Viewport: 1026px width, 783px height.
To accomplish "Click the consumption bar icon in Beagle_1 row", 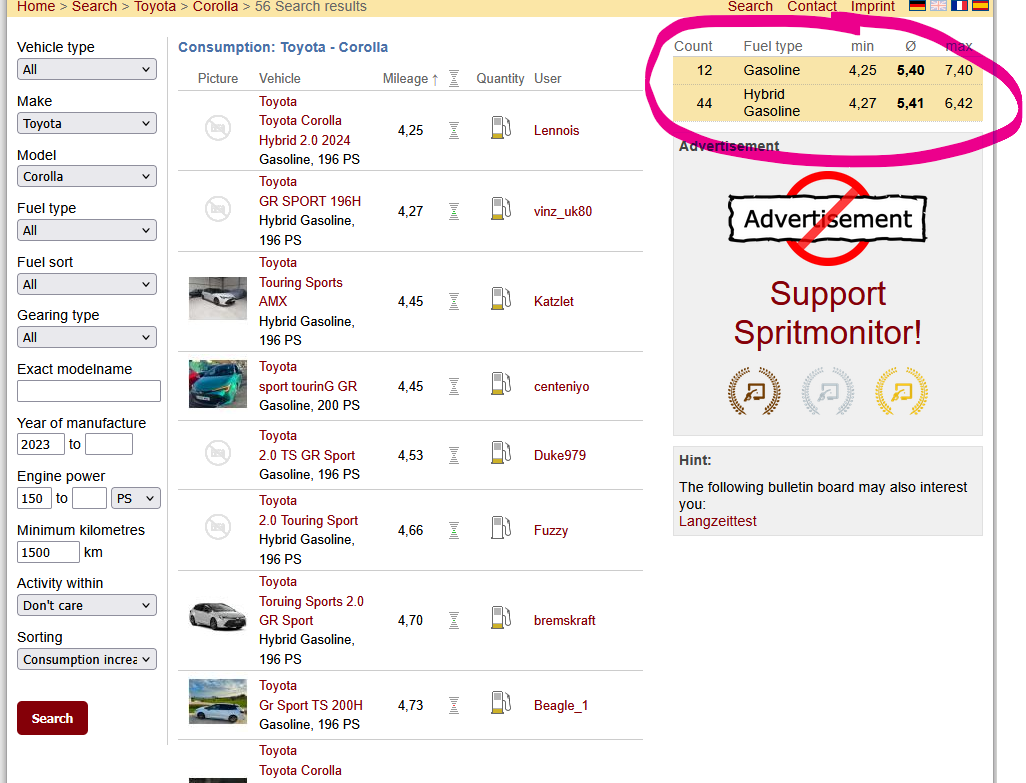I will pyautogui.click(x=454, y=705).
